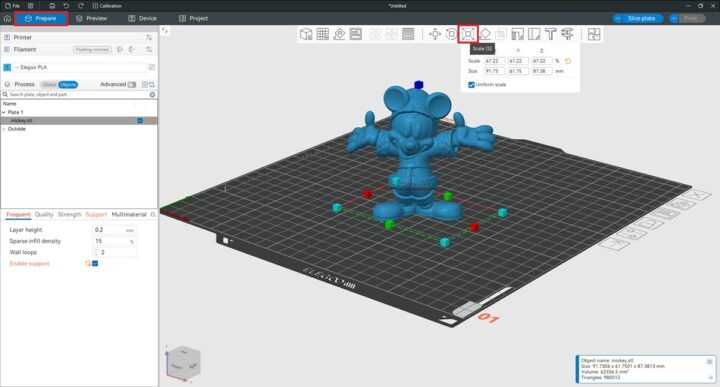Click the Scale X percentage field
This screenshot has width=720, height=387.
pyautogui.click(x=494, y=61)
